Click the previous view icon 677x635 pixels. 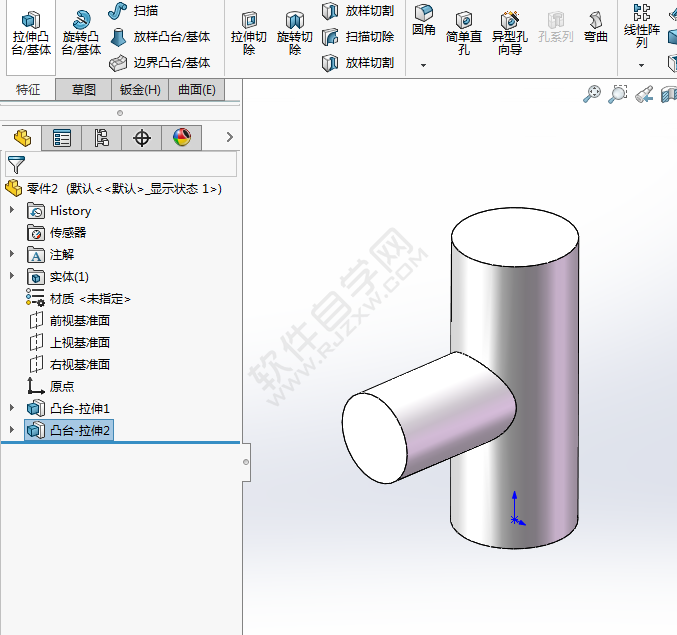(x=644, y=94)
